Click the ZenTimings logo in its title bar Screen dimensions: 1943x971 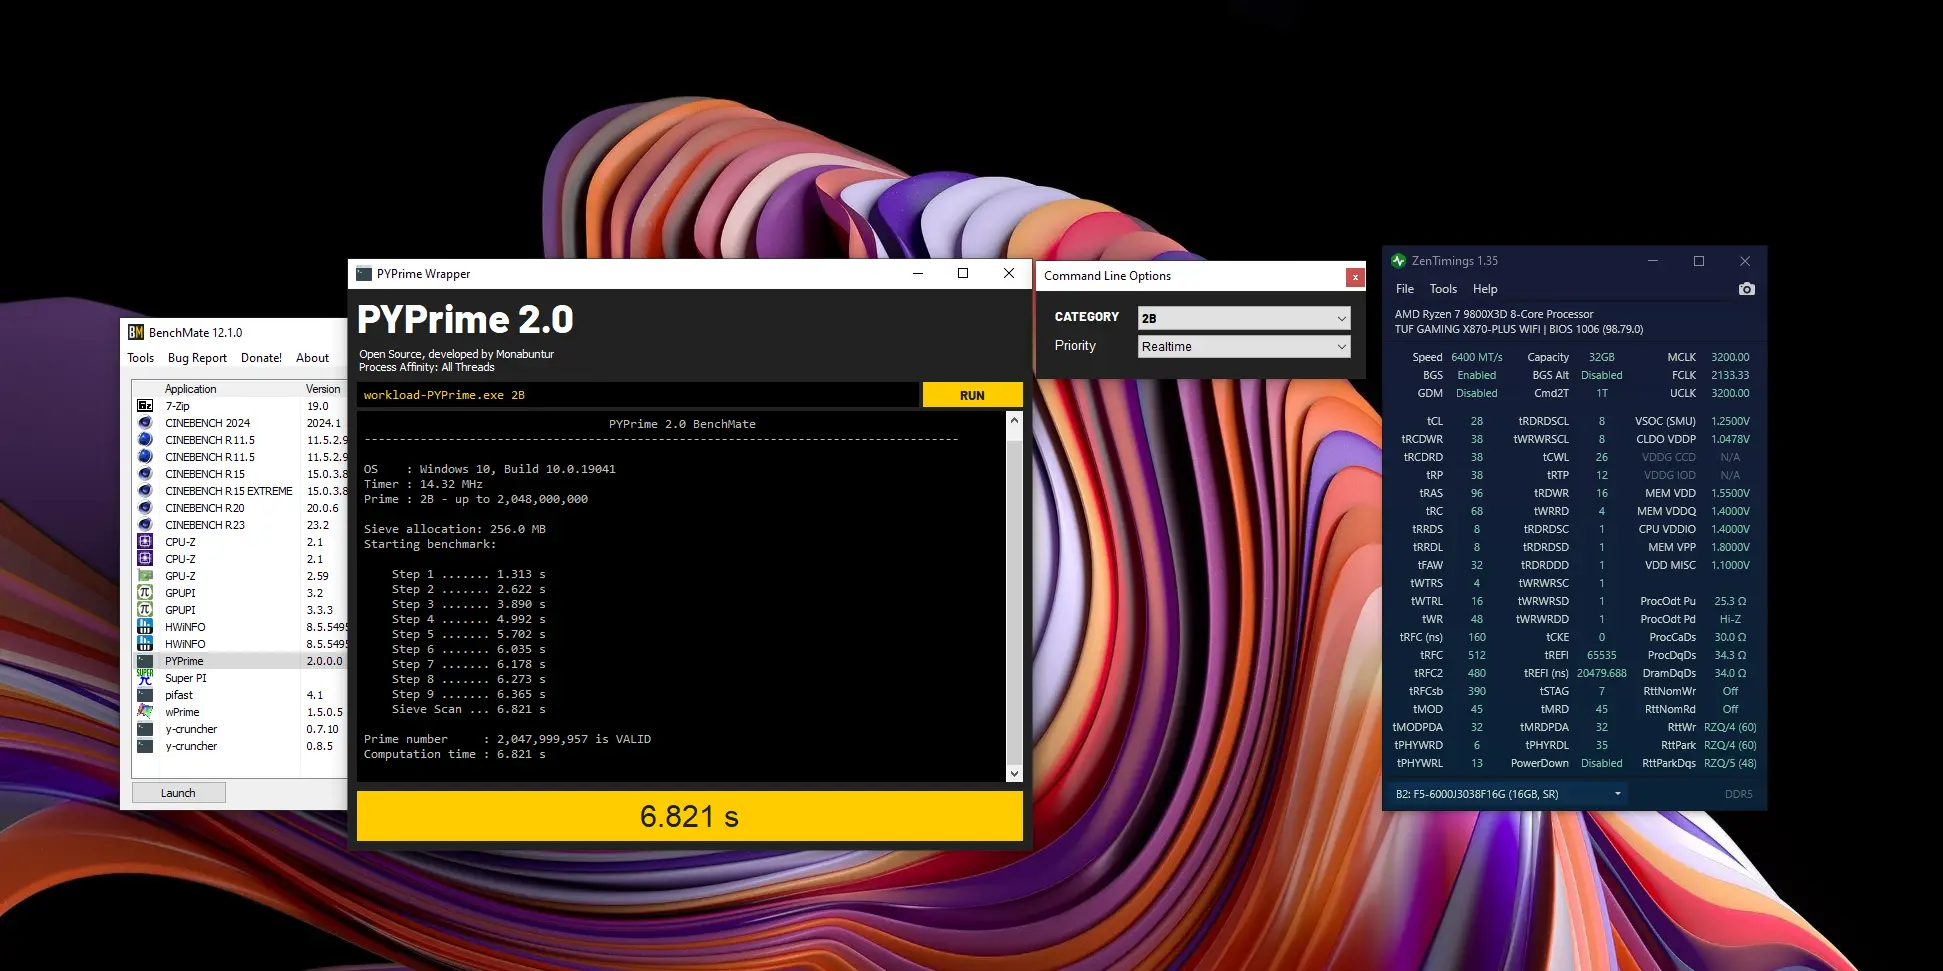point(1398,261)
